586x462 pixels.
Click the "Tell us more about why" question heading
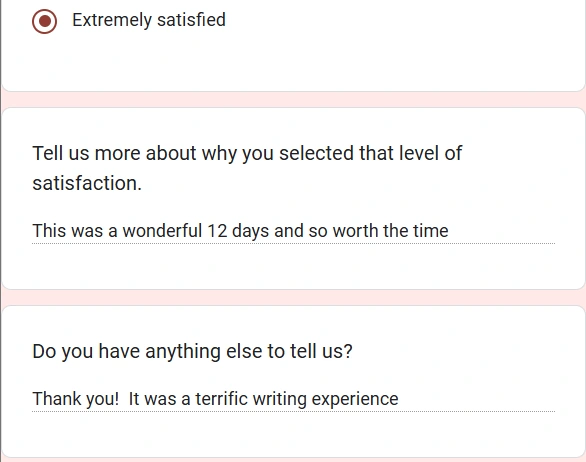[x=247, y=168]
